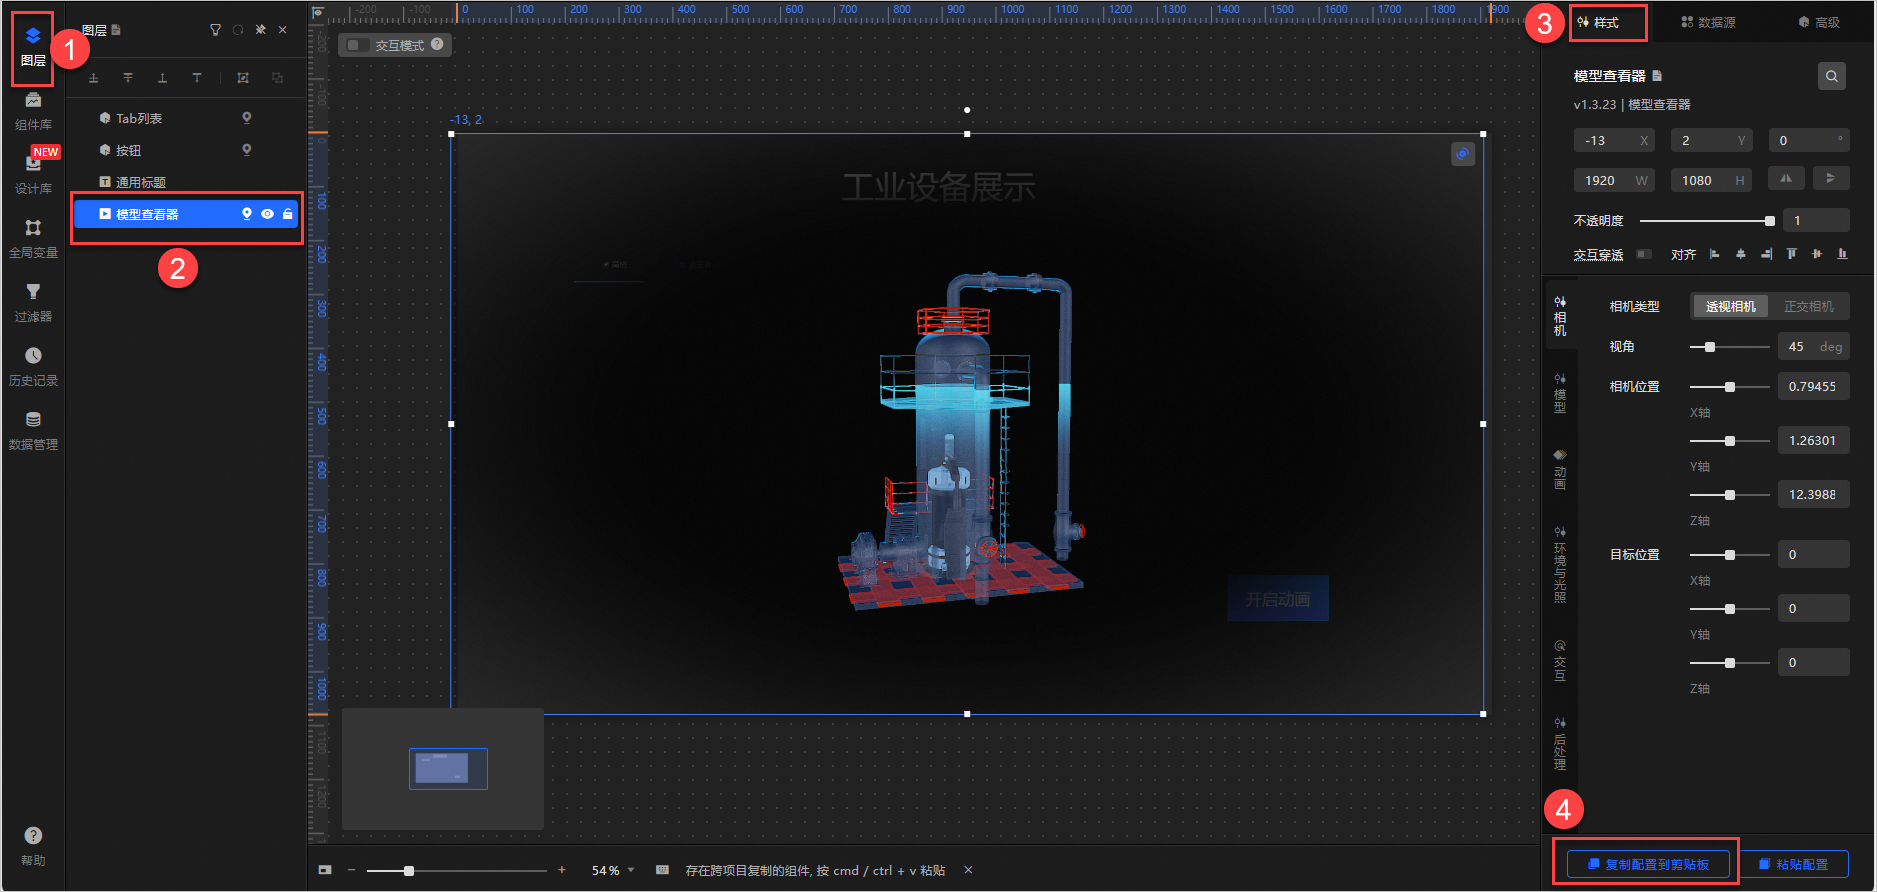Adjust 相机位置 X轴 slider
This screenshot has width=1877, height=892.
tap(1729, 387)
